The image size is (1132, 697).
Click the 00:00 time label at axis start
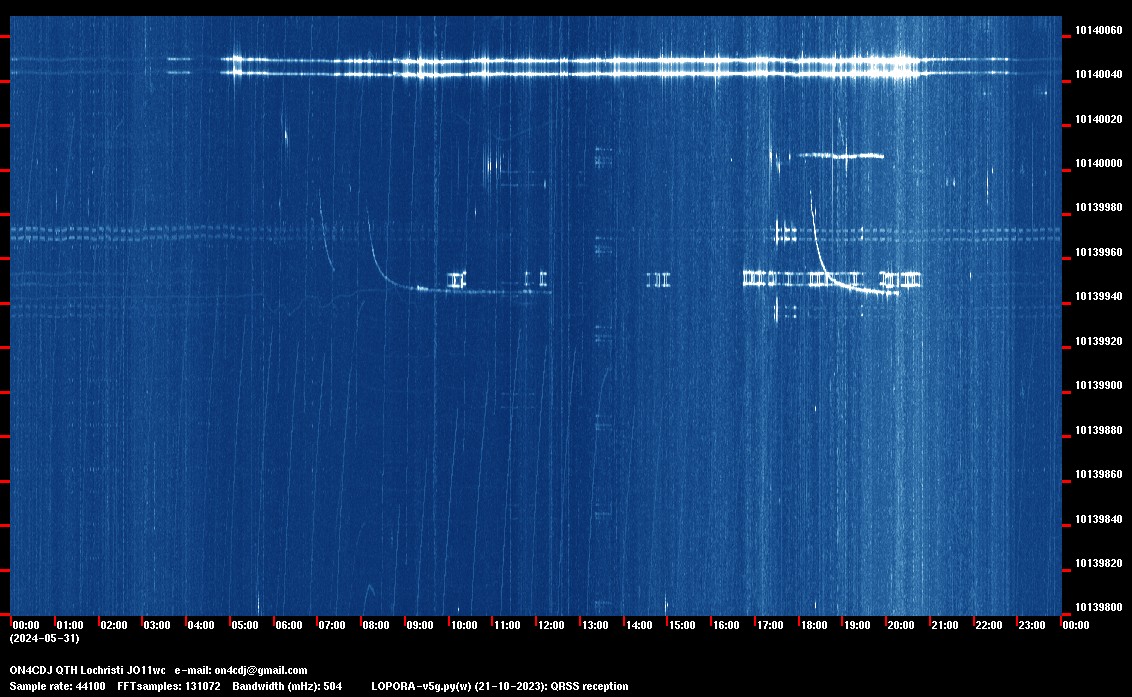[x=26, y=625]
